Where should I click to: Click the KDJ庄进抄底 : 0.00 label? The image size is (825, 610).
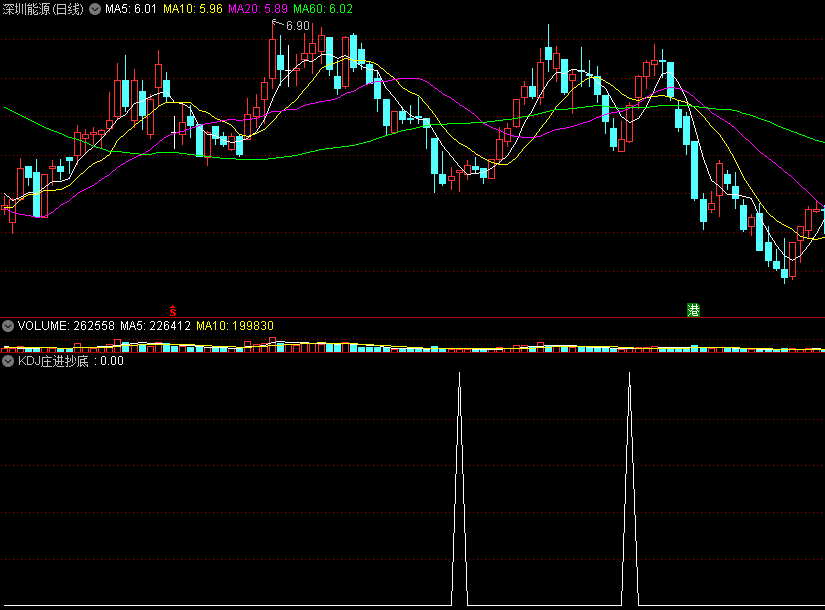click(71, 361)
